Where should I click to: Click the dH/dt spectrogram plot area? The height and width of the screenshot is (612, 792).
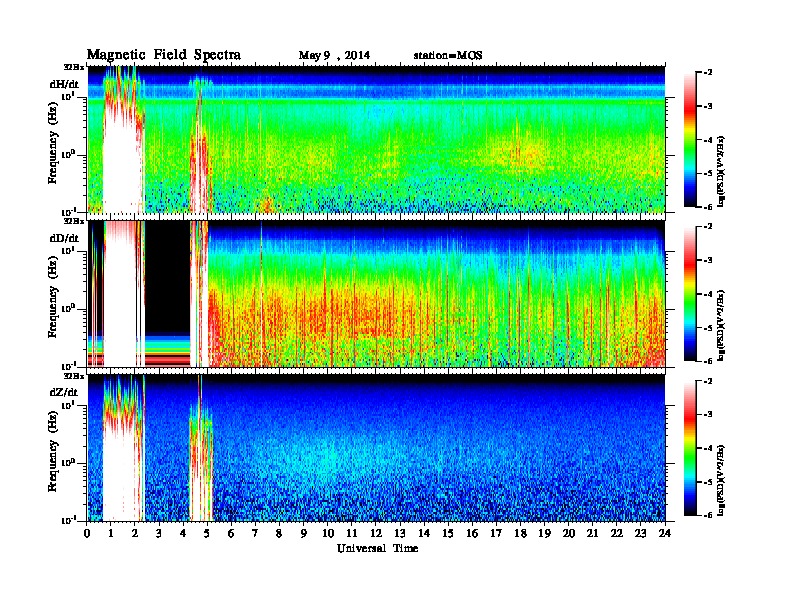click(377, 139)
